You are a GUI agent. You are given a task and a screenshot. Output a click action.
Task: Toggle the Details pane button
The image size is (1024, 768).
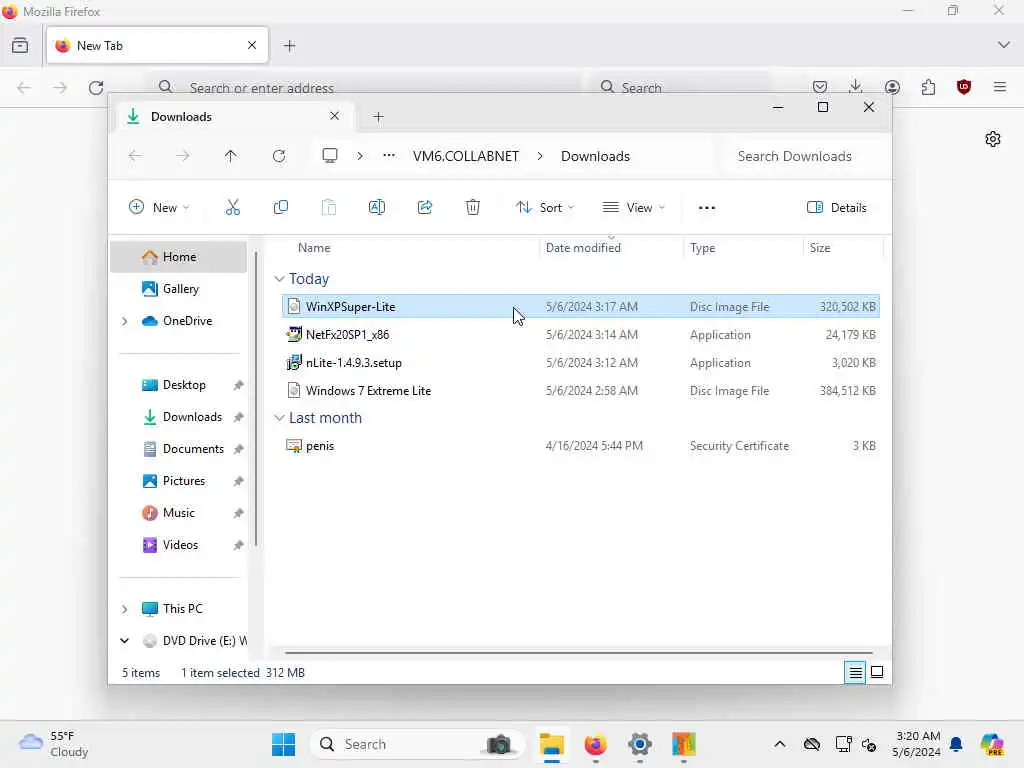[x=837, y=208]
